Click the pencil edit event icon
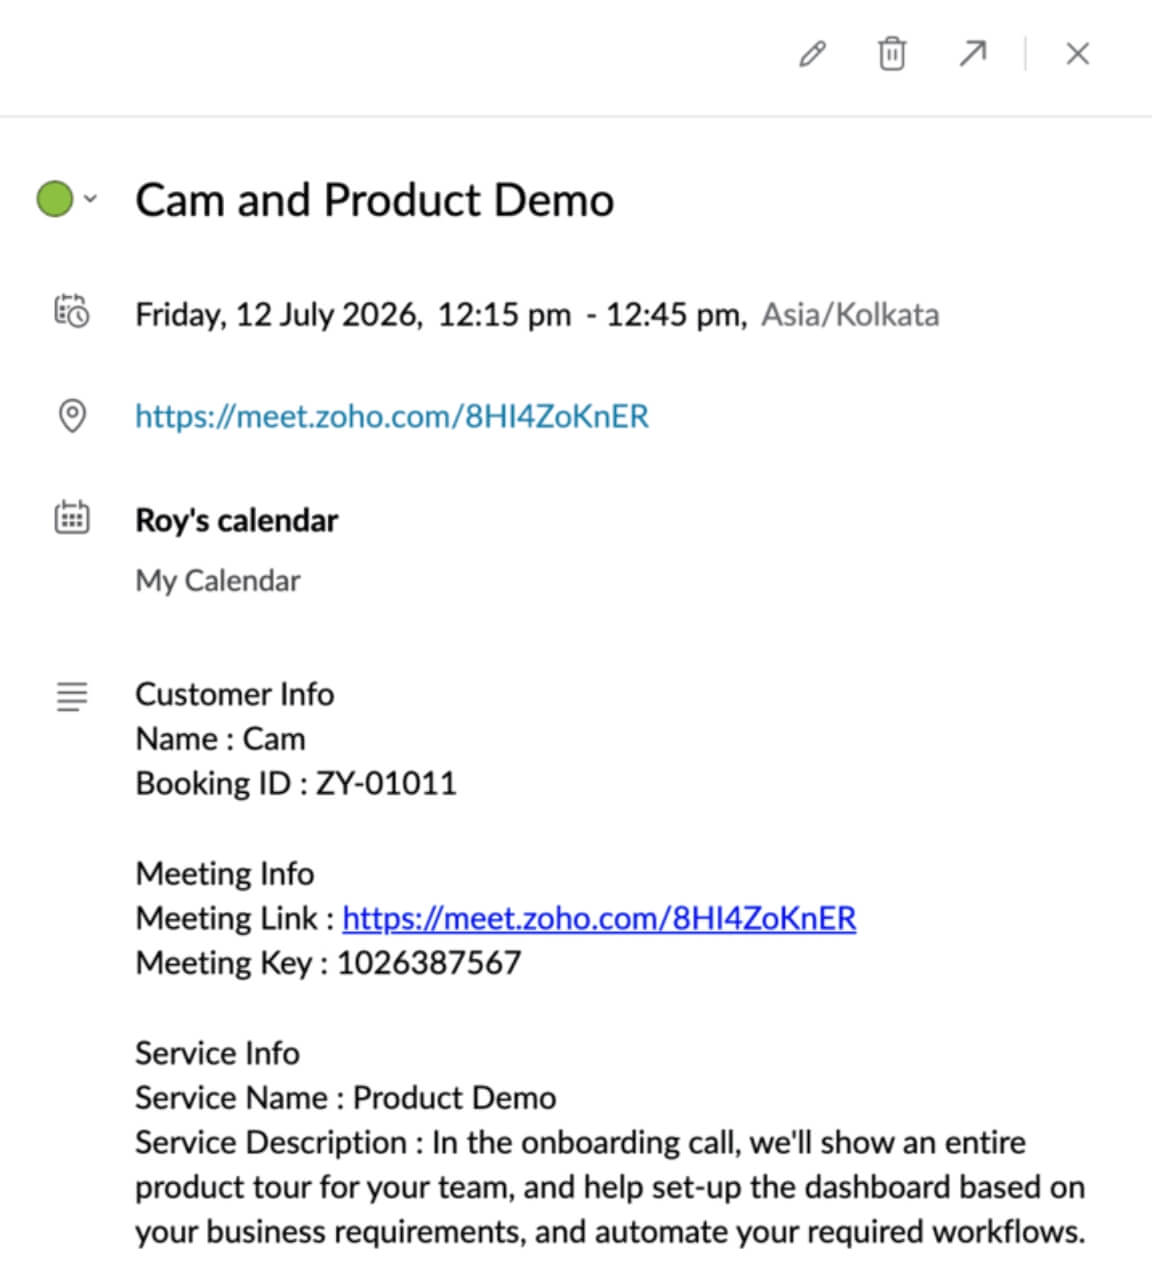Viewport: 1152px width, 1284px height. tap(812, 54)
